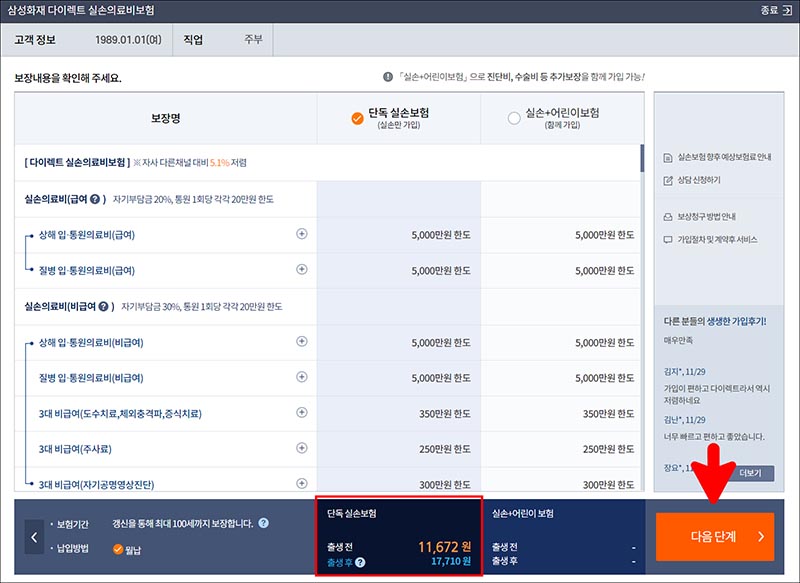Click edit icon beside 상담 신청하기

tap(667, 181)
